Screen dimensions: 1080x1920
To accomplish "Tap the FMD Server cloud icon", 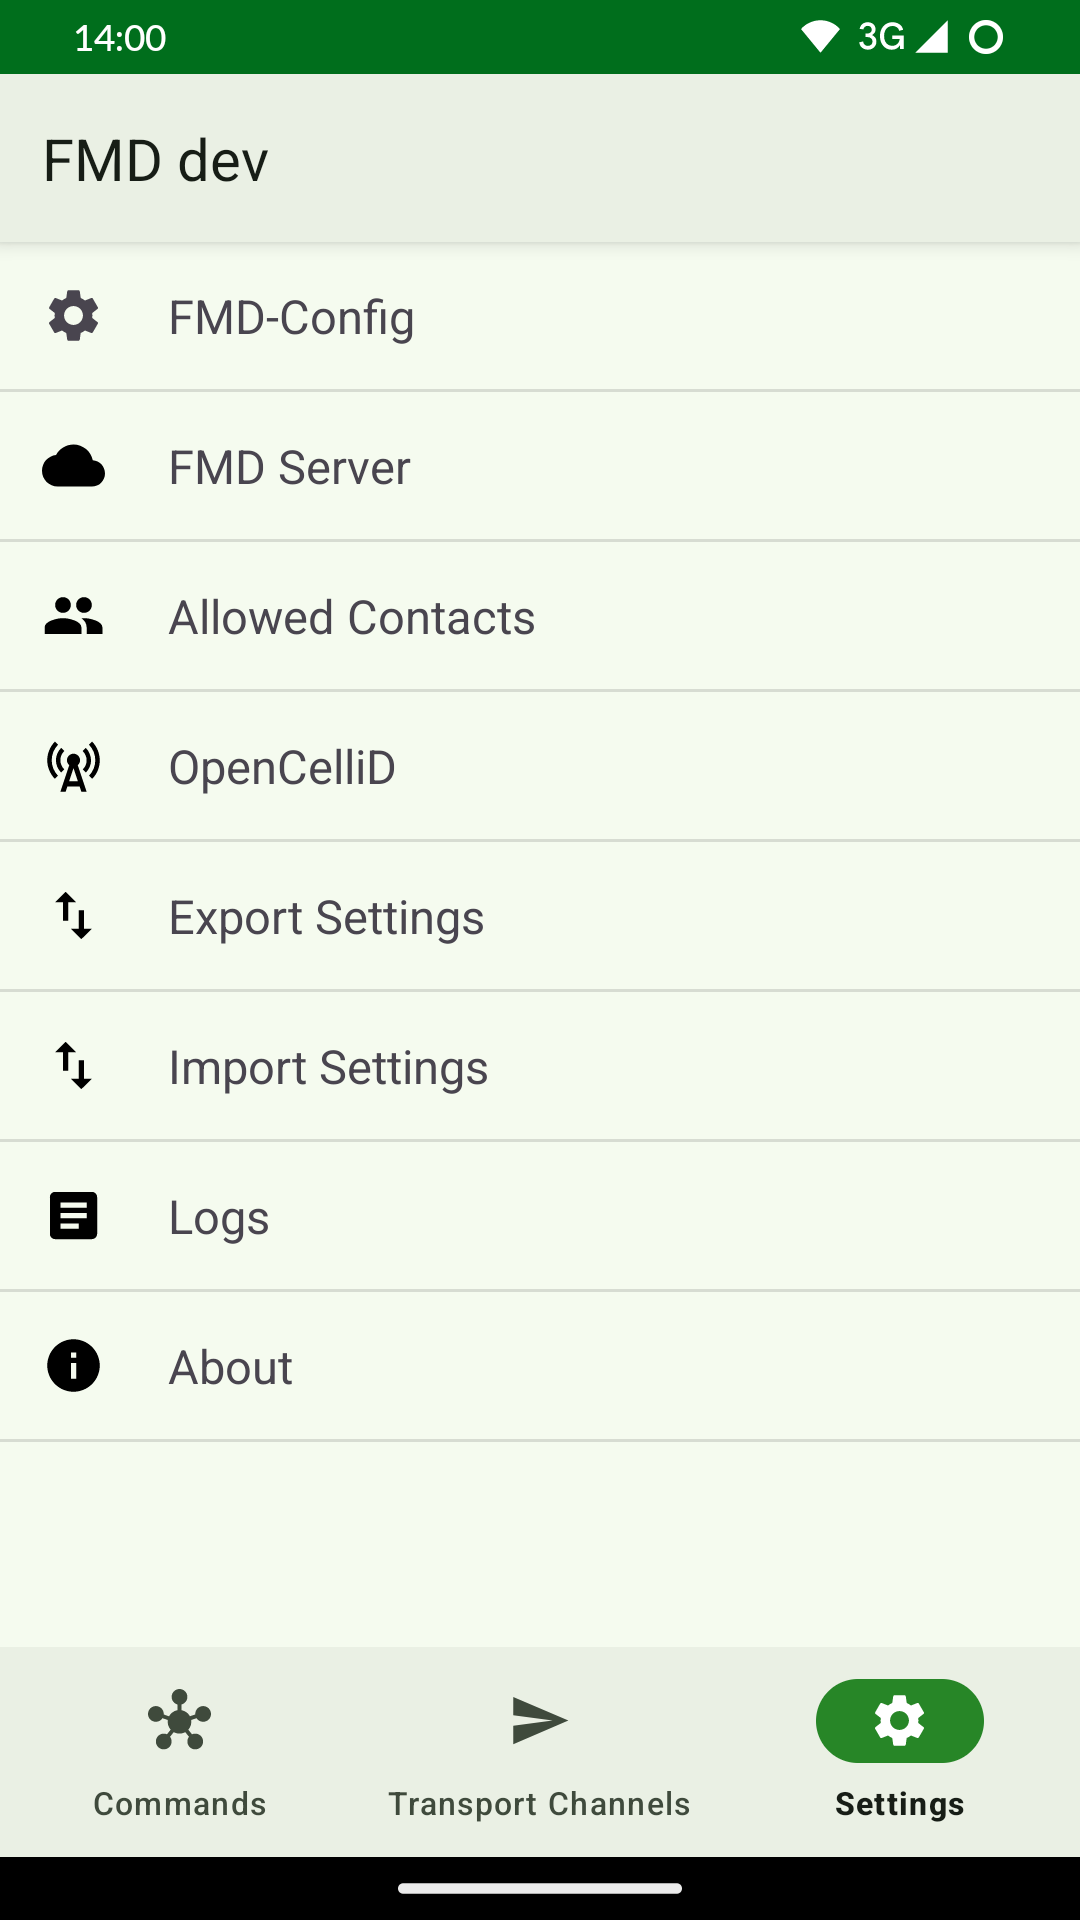I will click(x=74, y=467).
